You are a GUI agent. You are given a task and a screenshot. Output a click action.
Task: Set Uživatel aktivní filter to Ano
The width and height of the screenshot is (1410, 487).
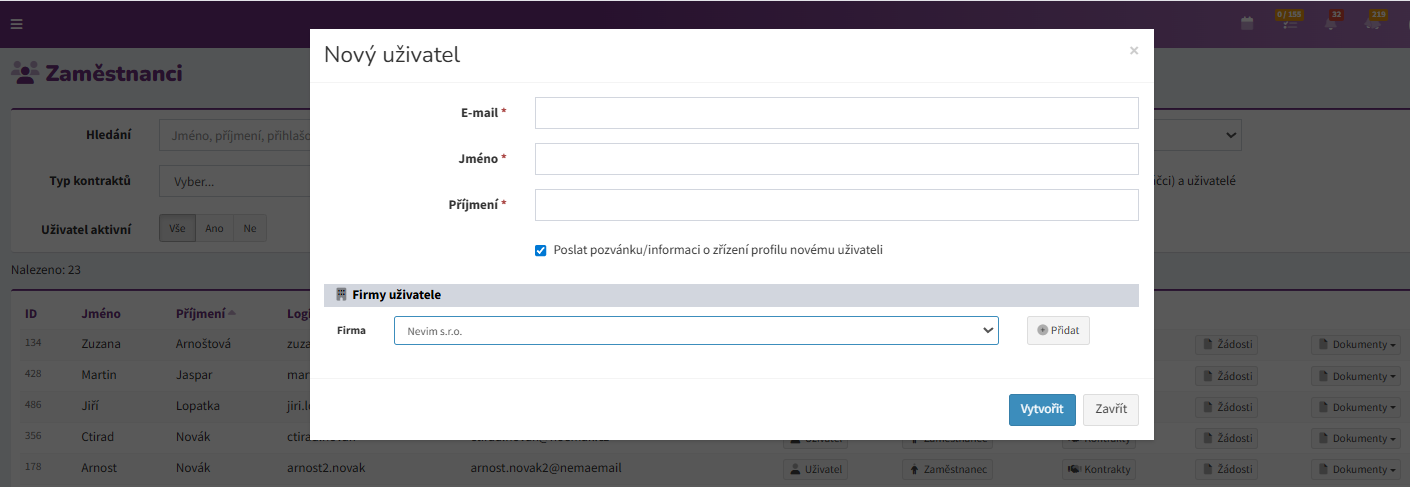[214, 228]
